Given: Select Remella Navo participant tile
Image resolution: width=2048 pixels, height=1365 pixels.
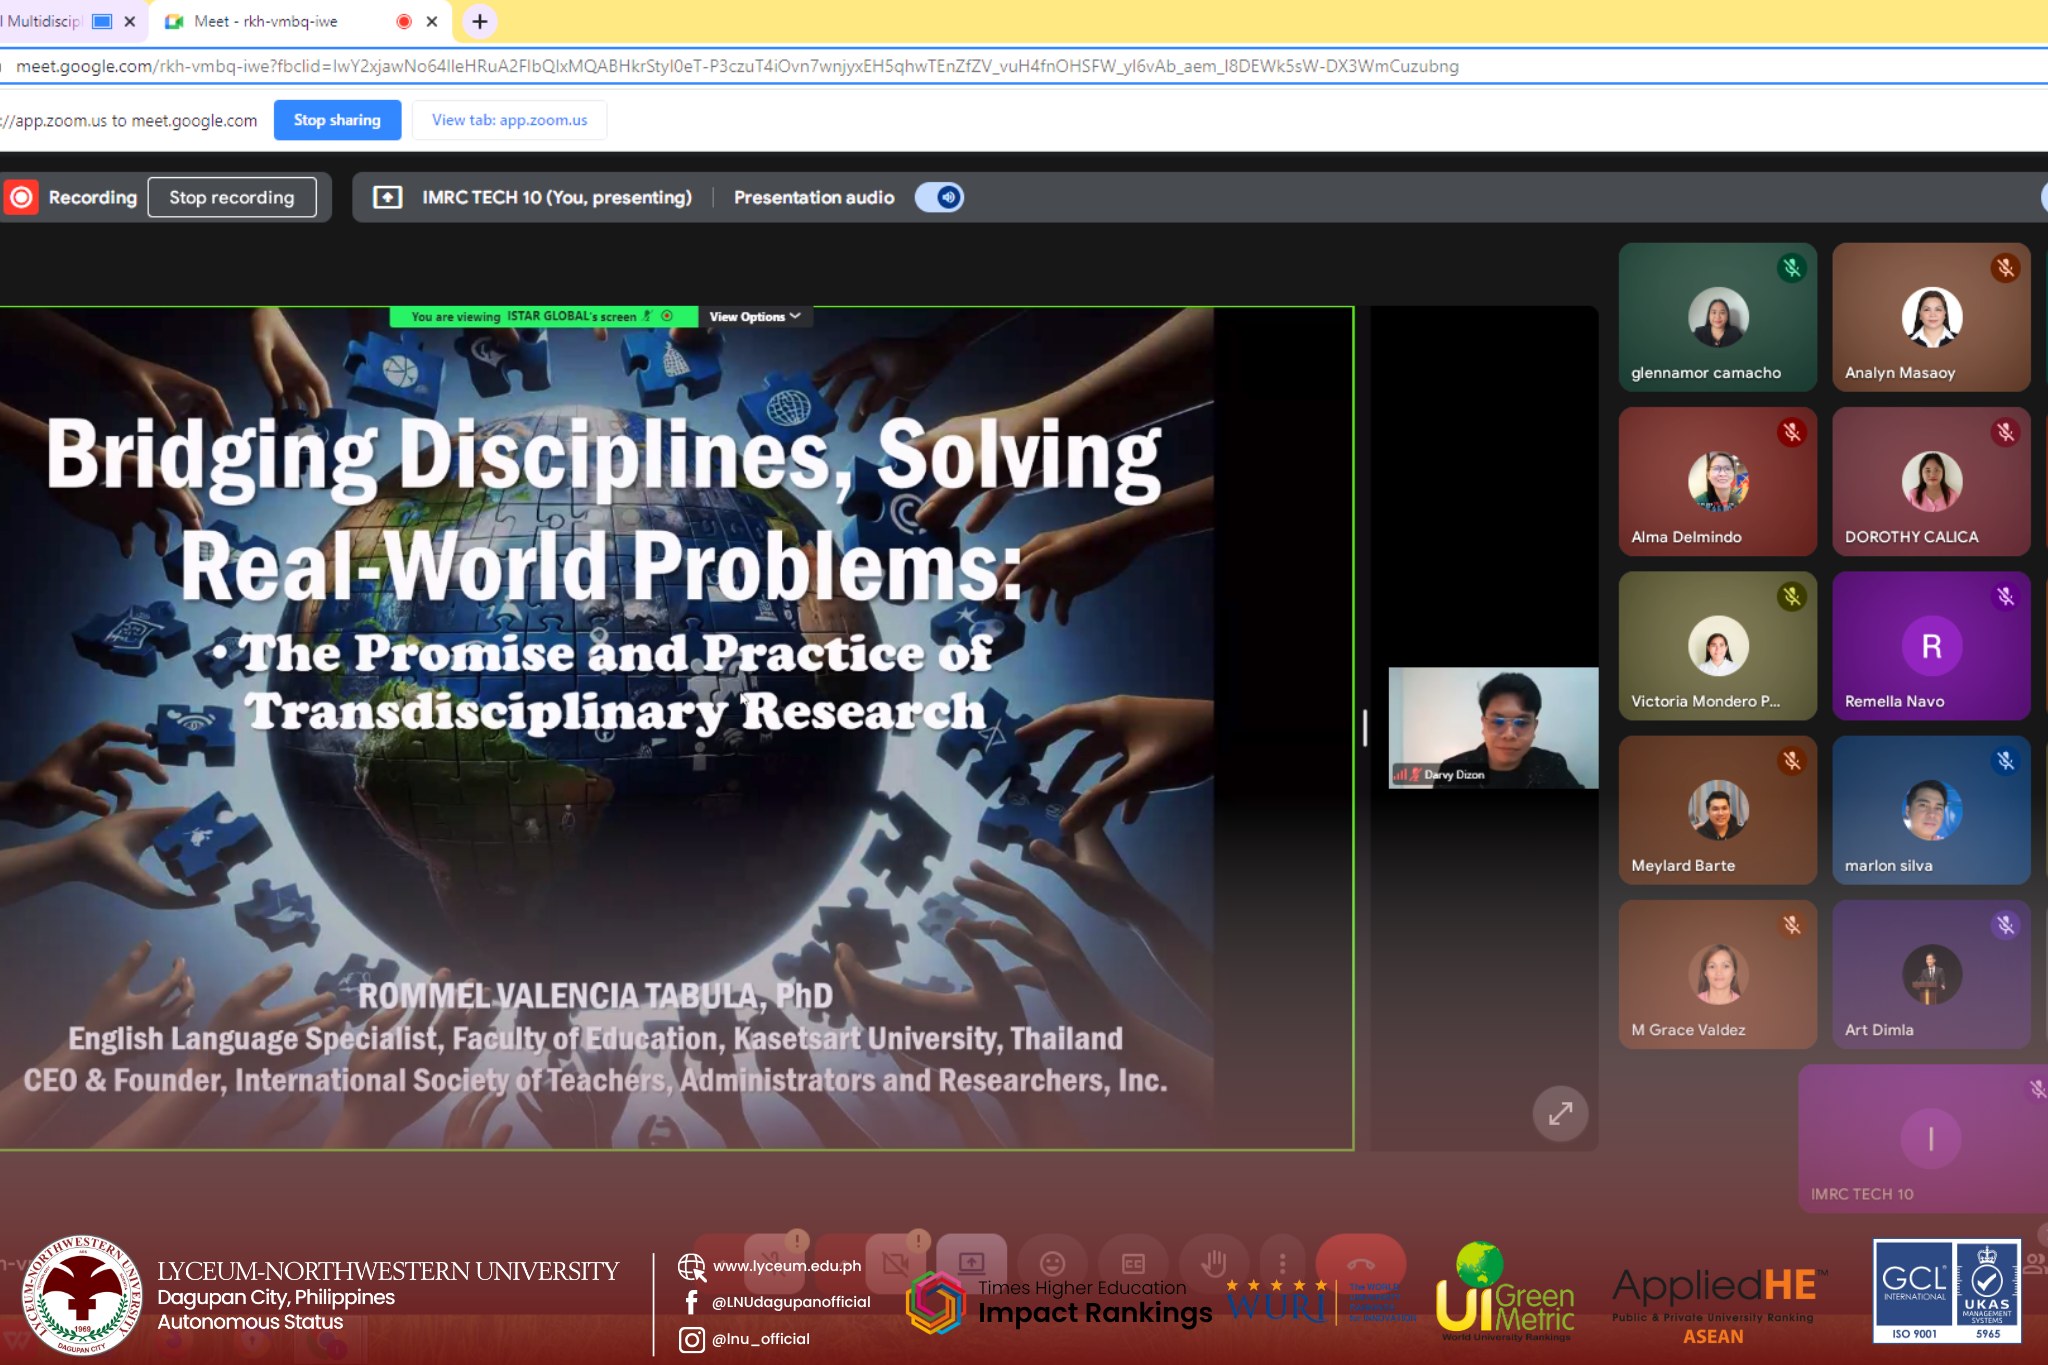Looking at the screenshot, I should pyautogui.click(x=1930, y=646).
